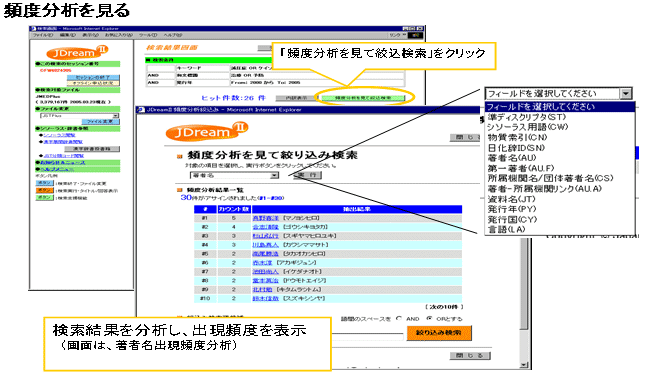Click the ファイル変更 button in the sidebar
650x379 pixels.
pos(100,121)
